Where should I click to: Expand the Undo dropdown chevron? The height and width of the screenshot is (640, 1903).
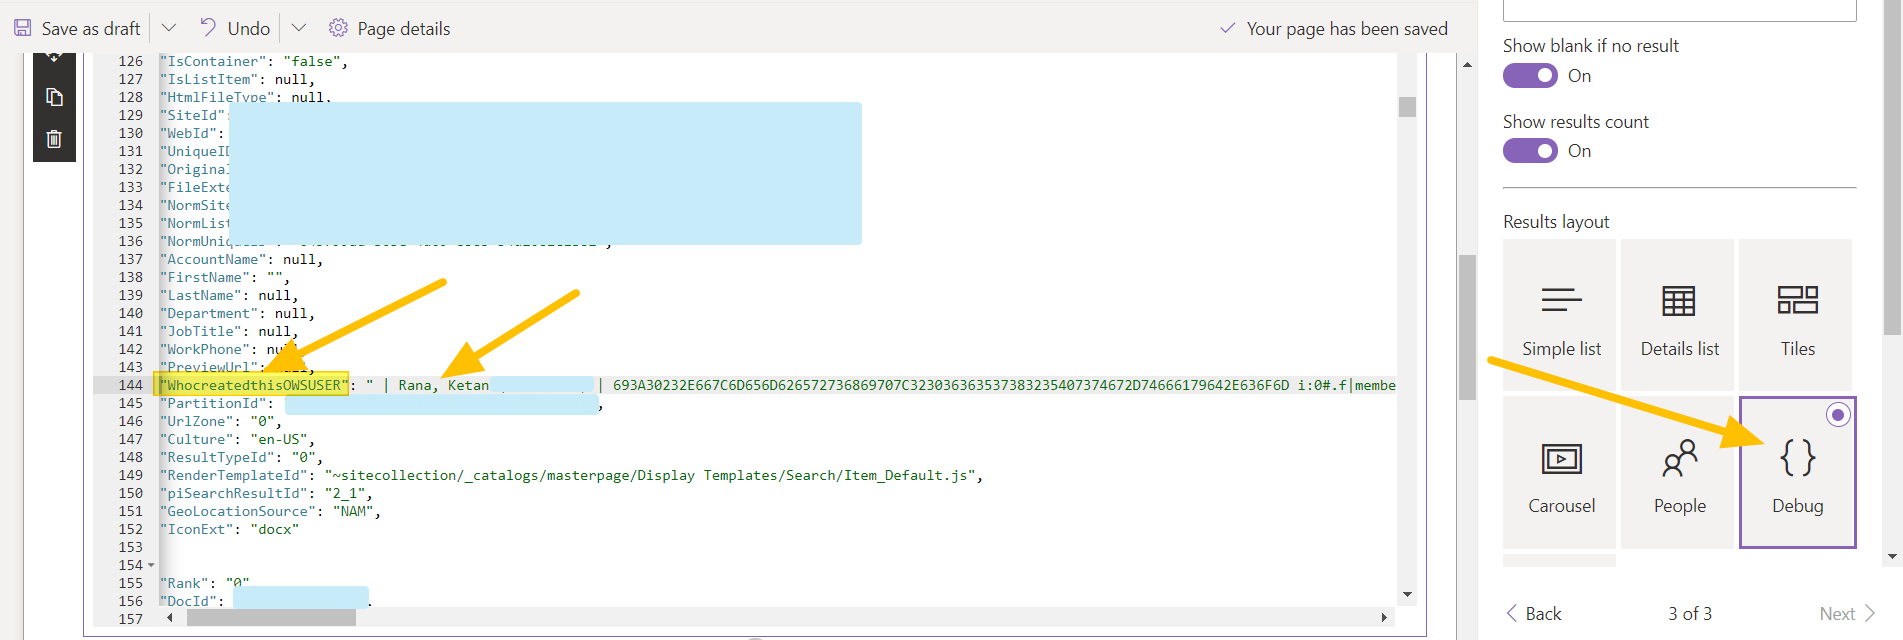click(x=298, y=28)
